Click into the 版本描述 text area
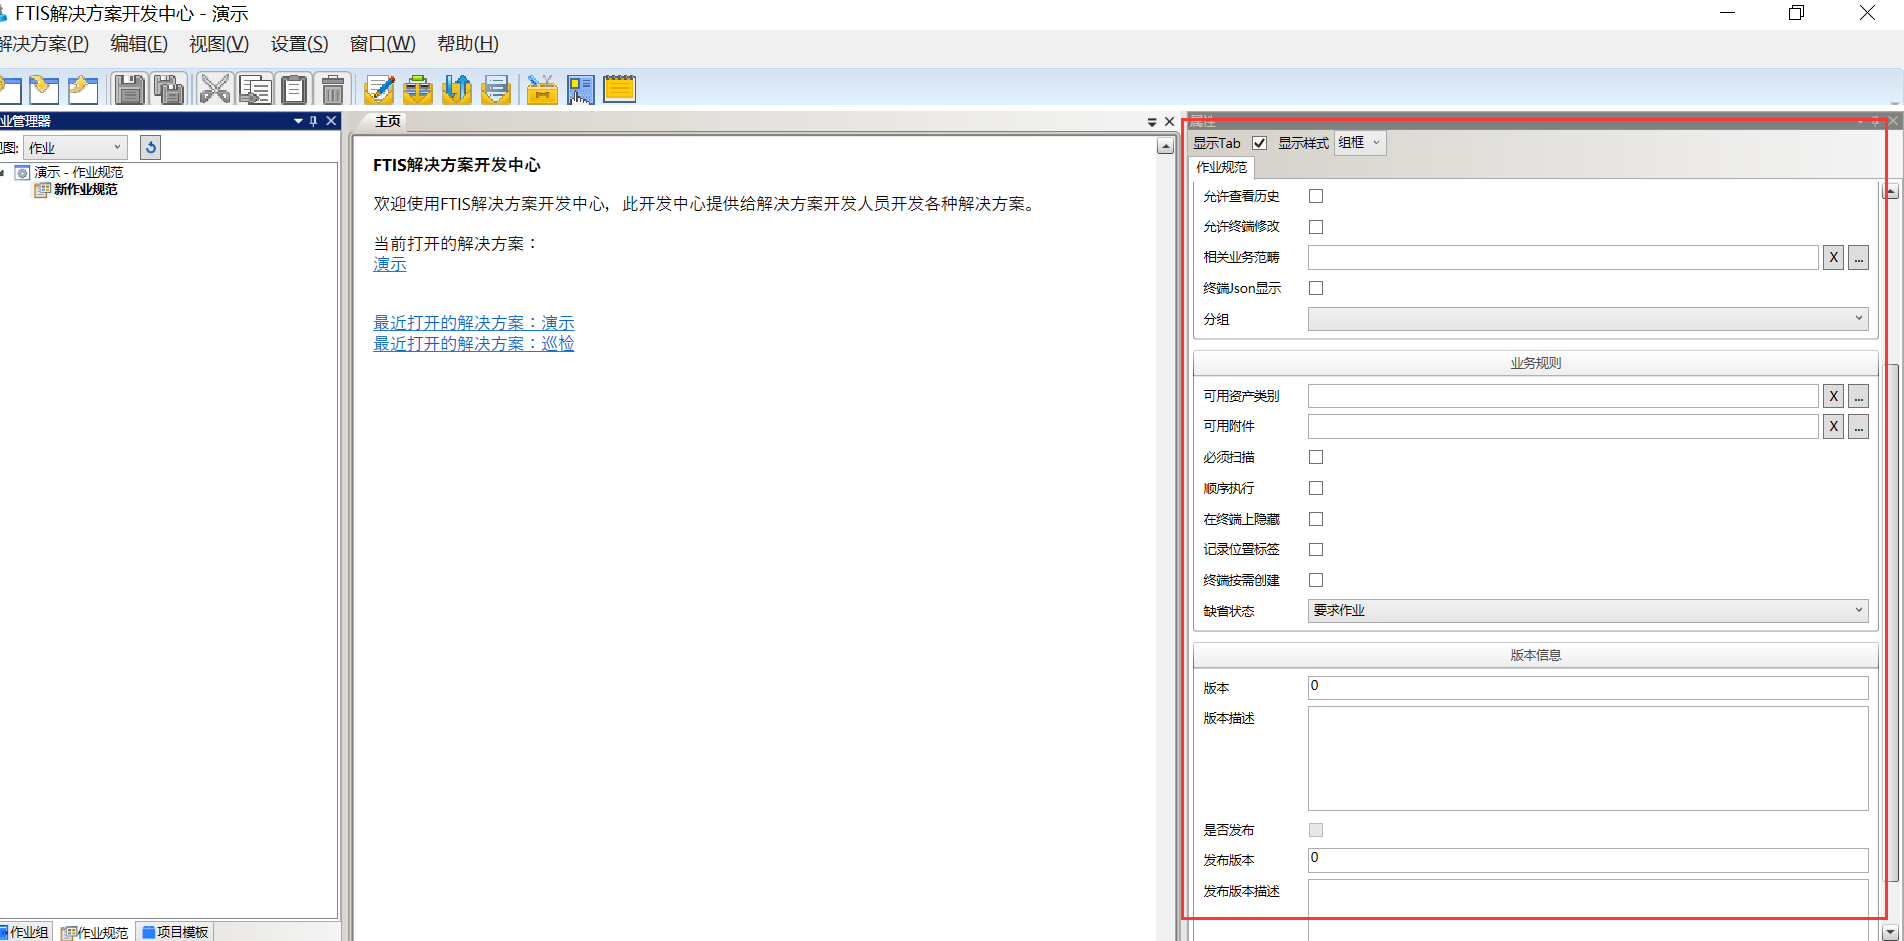1904x941 pixels. pyautogui.click(x=1587, y=758)
